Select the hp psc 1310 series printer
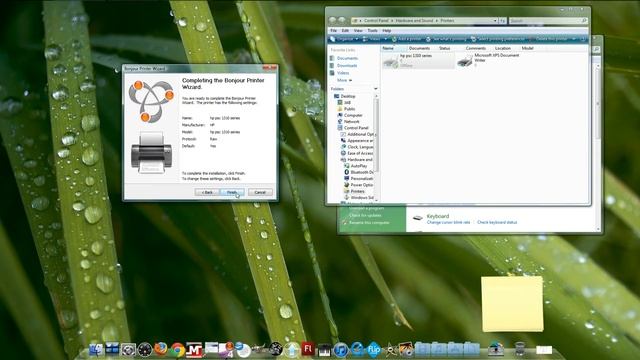 [418, 60]
